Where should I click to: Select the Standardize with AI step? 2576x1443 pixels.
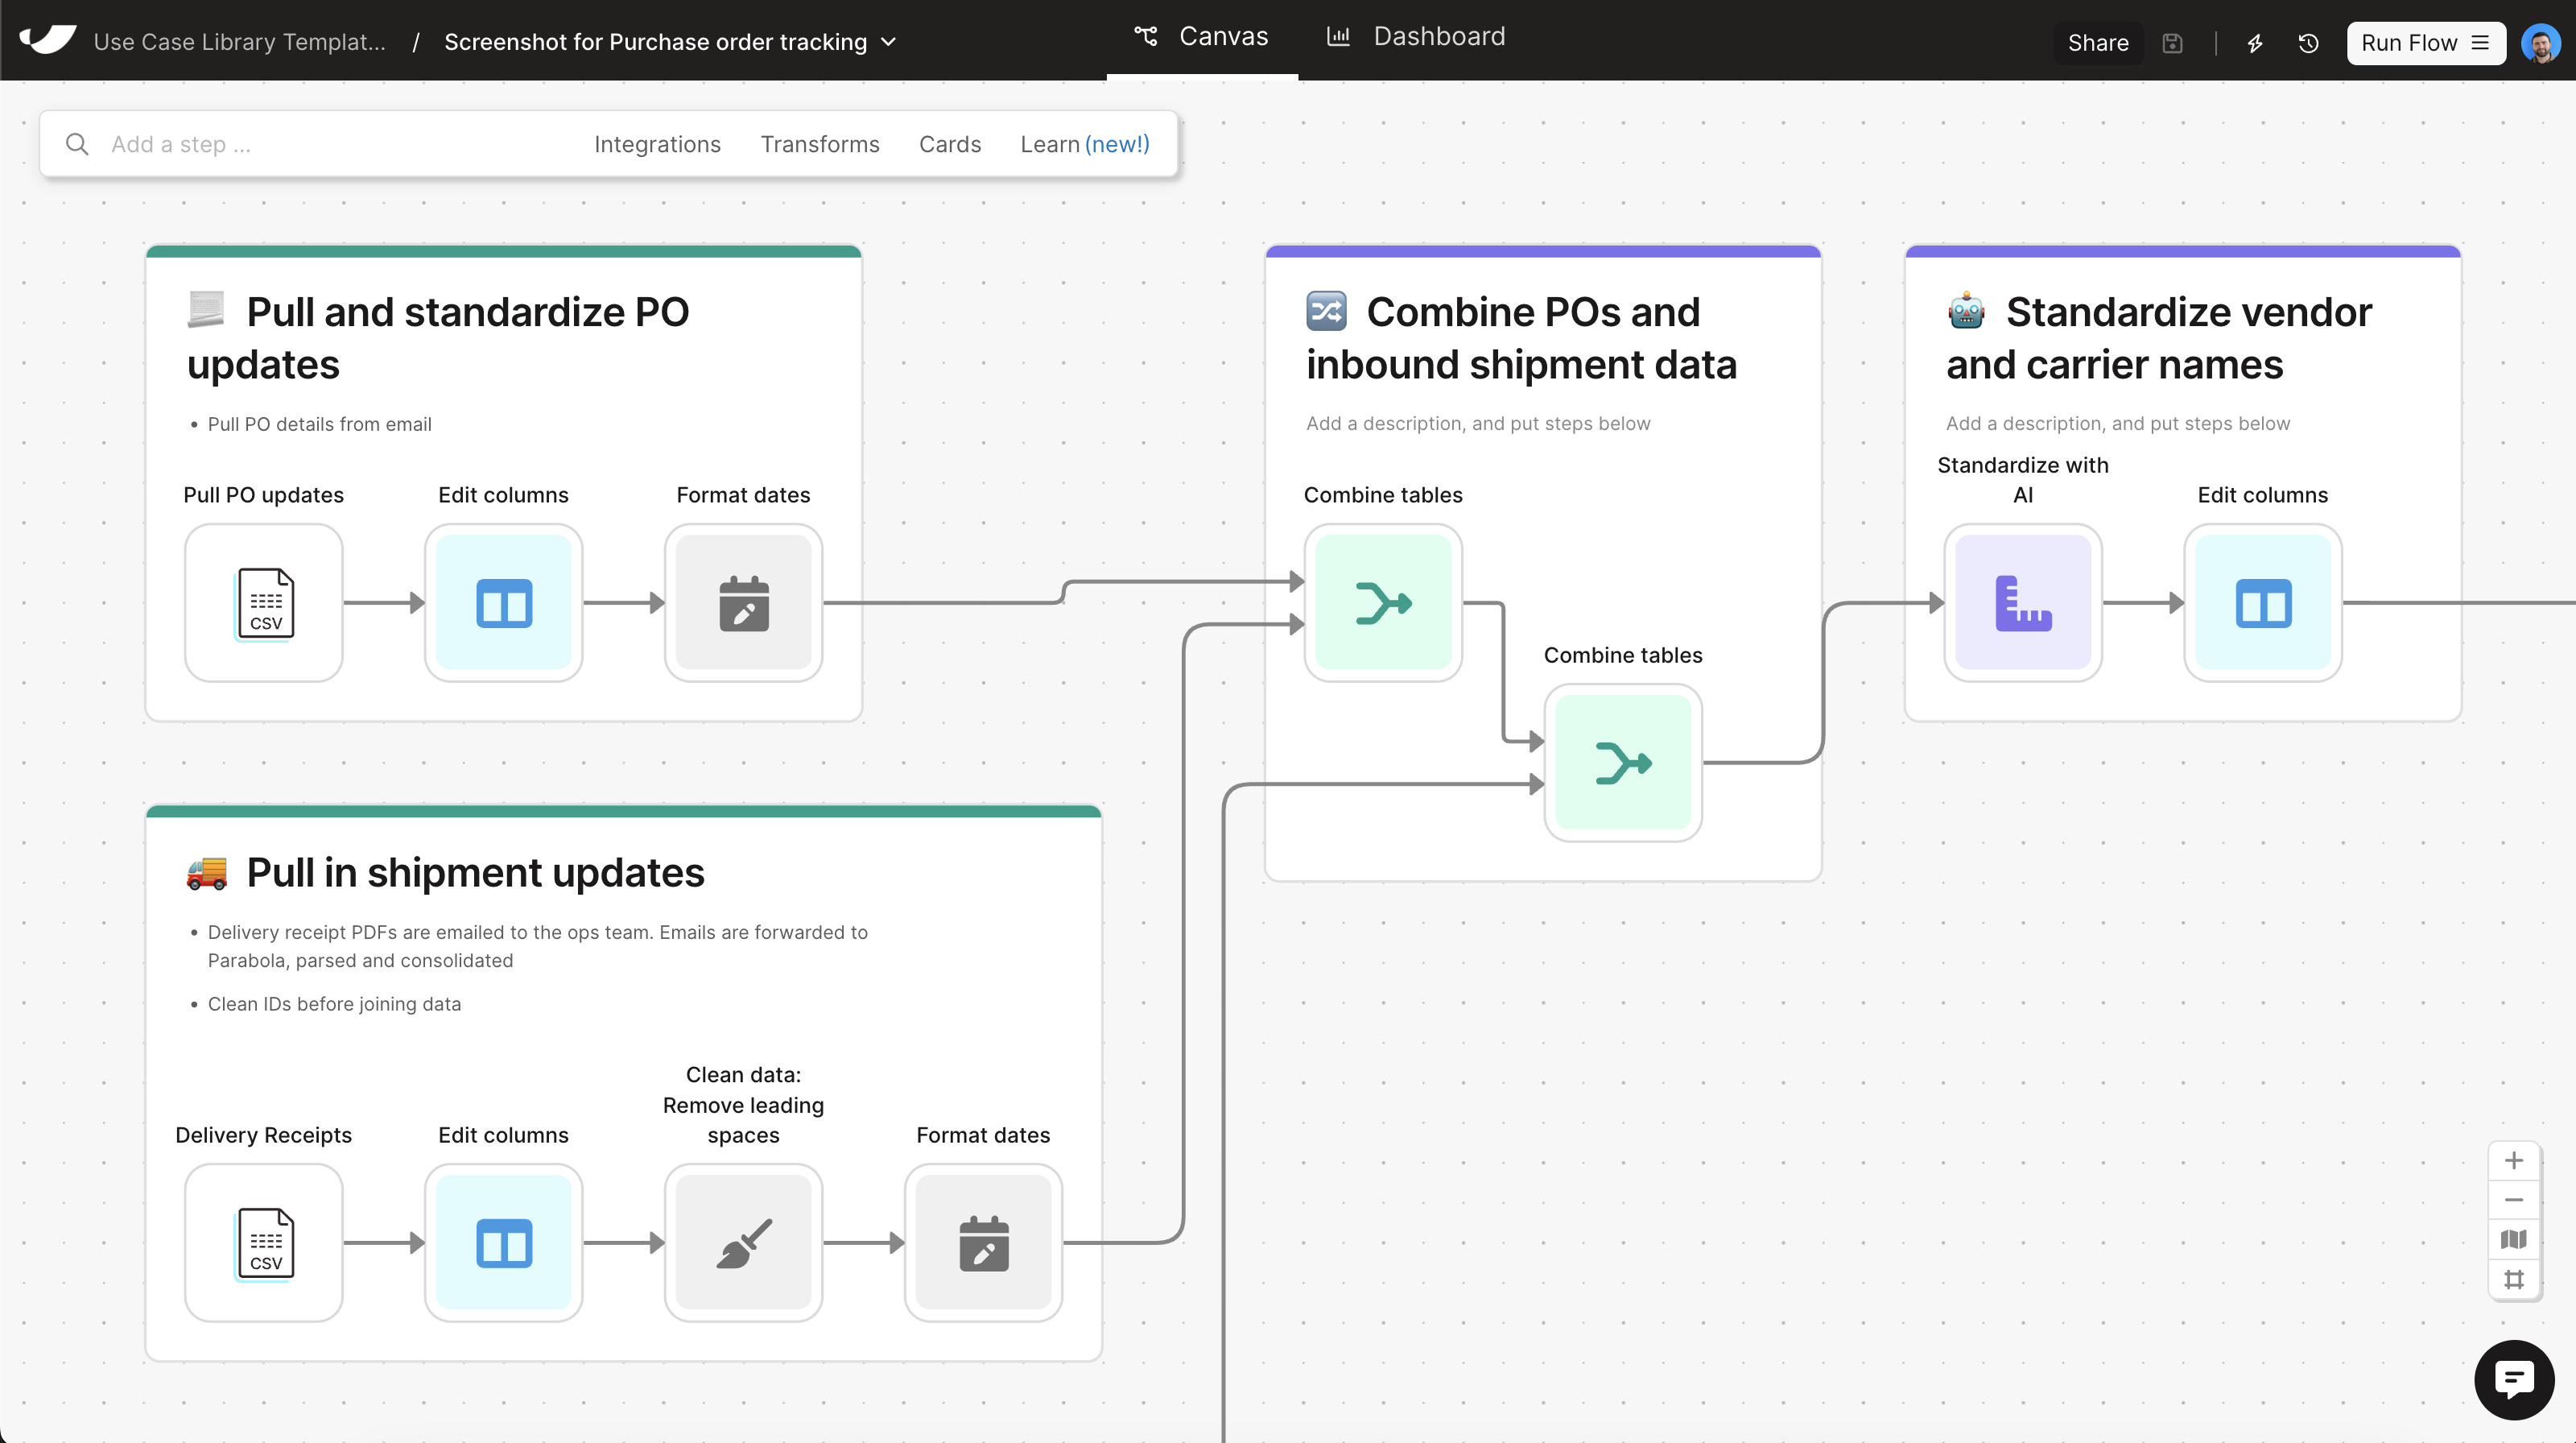tap(2022, 603)
